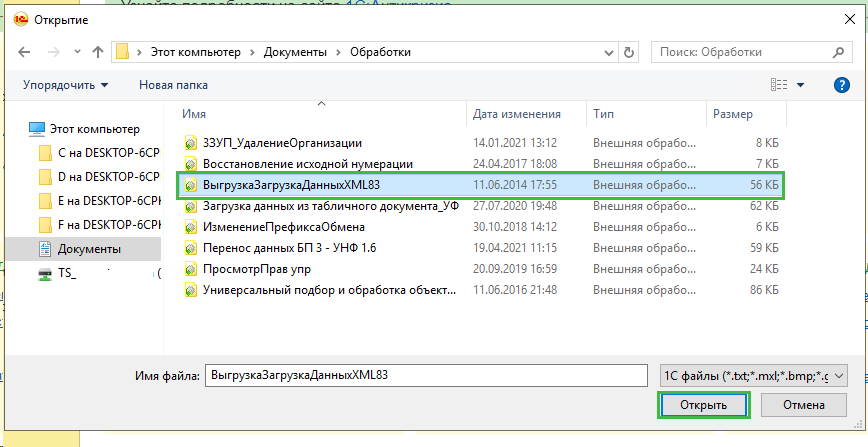Click TS_ network drive icon
The height and width of the screenshot is (447, 868).
click(x=45, y=274)
